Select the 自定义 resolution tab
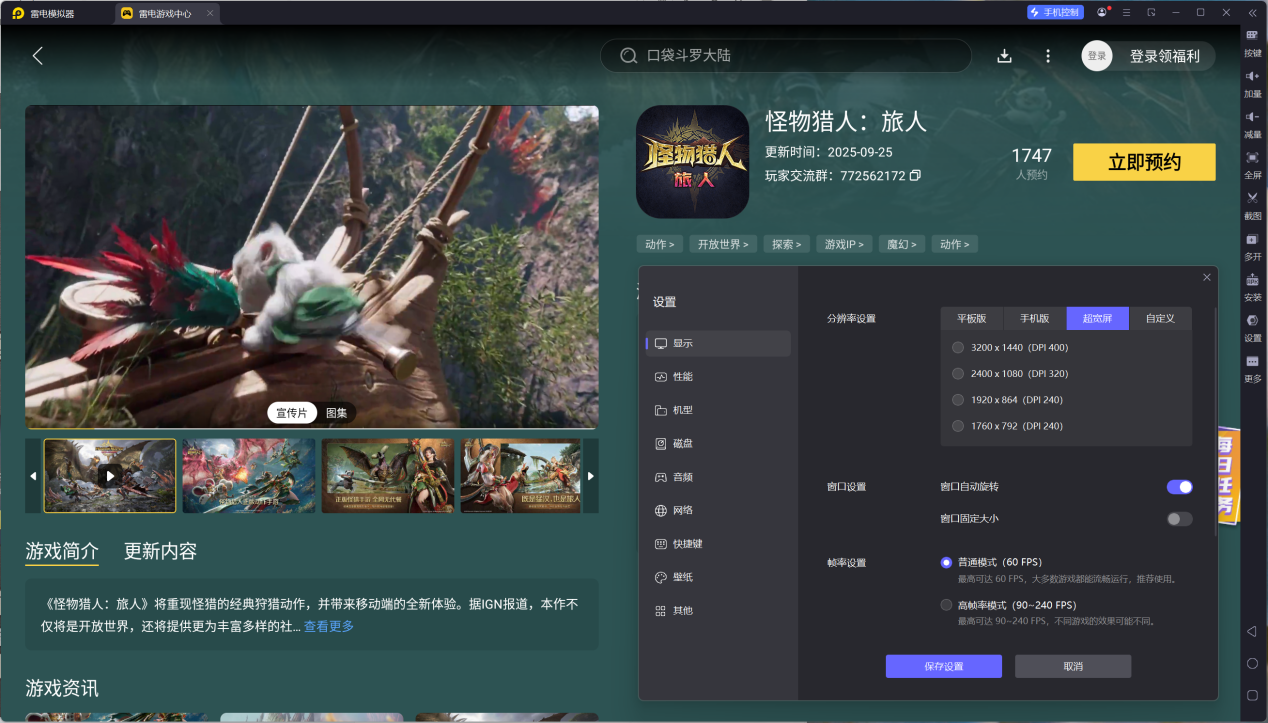 click(1160, 318)
